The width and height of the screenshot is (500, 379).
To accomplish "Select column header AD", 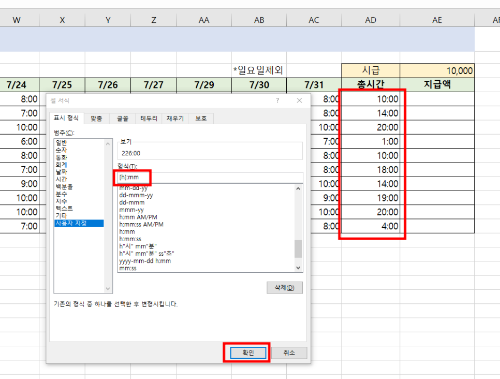I will coord(371,20).
